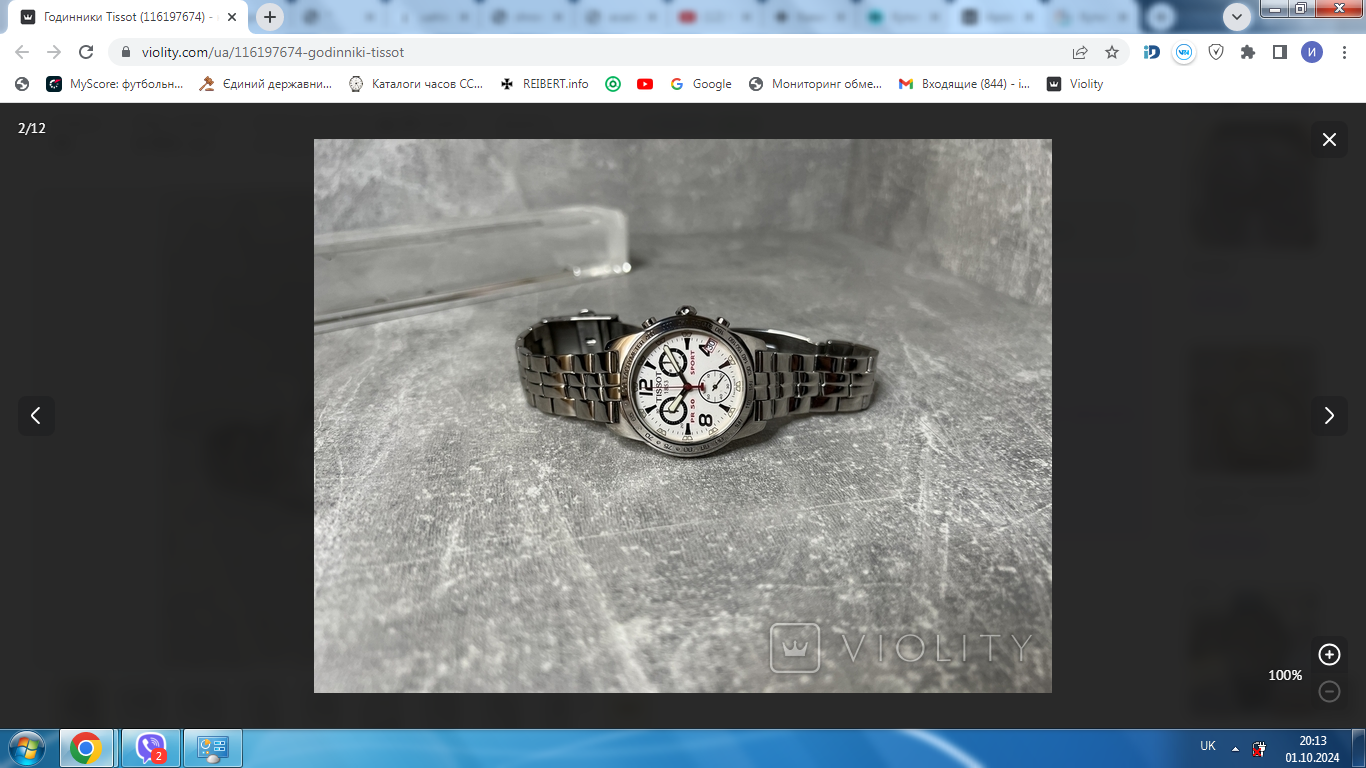
Task: Bookmark this page with the star
Action: click(1111, 52)
